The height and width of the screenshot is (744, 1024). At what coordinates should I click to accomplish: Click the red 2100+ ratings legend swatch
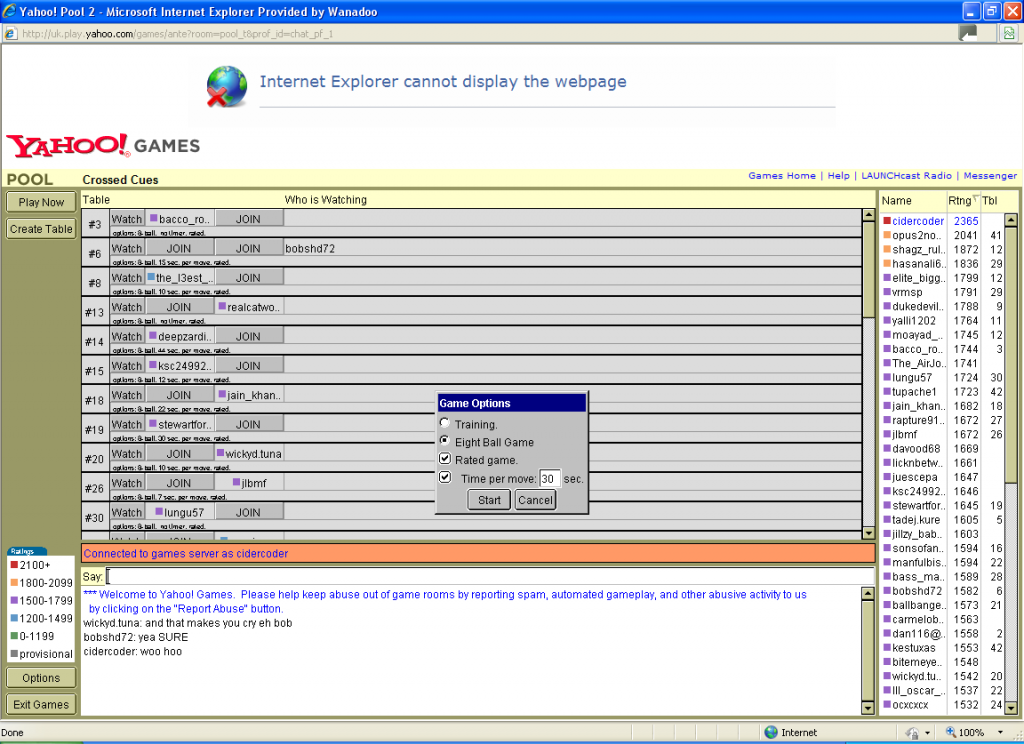tap(14, 565)
